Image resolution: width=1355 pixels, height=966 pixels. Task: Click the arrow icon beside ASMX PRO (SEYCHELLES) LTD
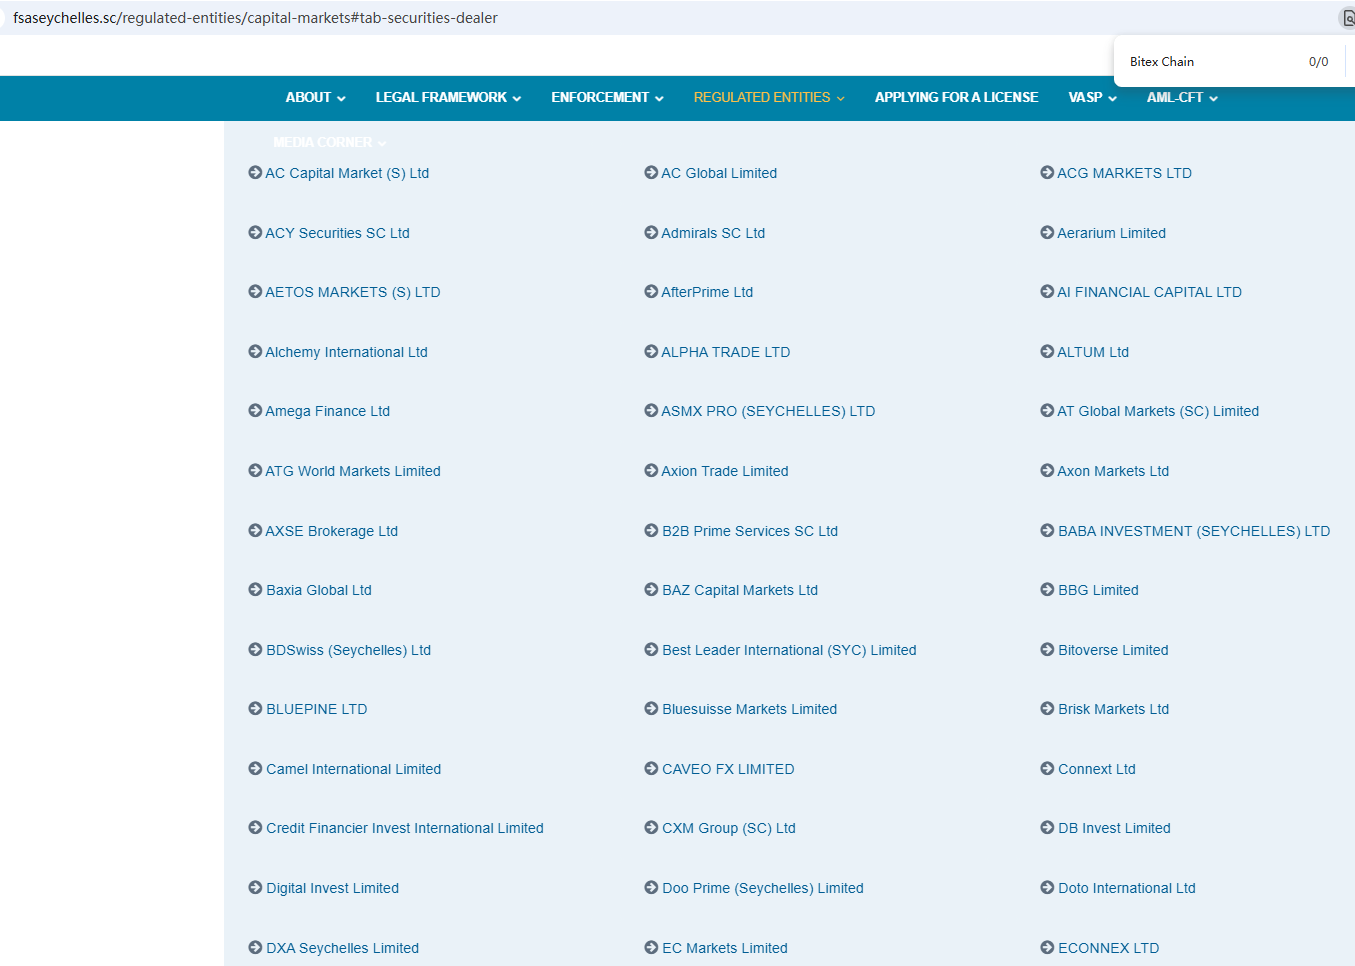pyautogui.click(x=651, y=411)
